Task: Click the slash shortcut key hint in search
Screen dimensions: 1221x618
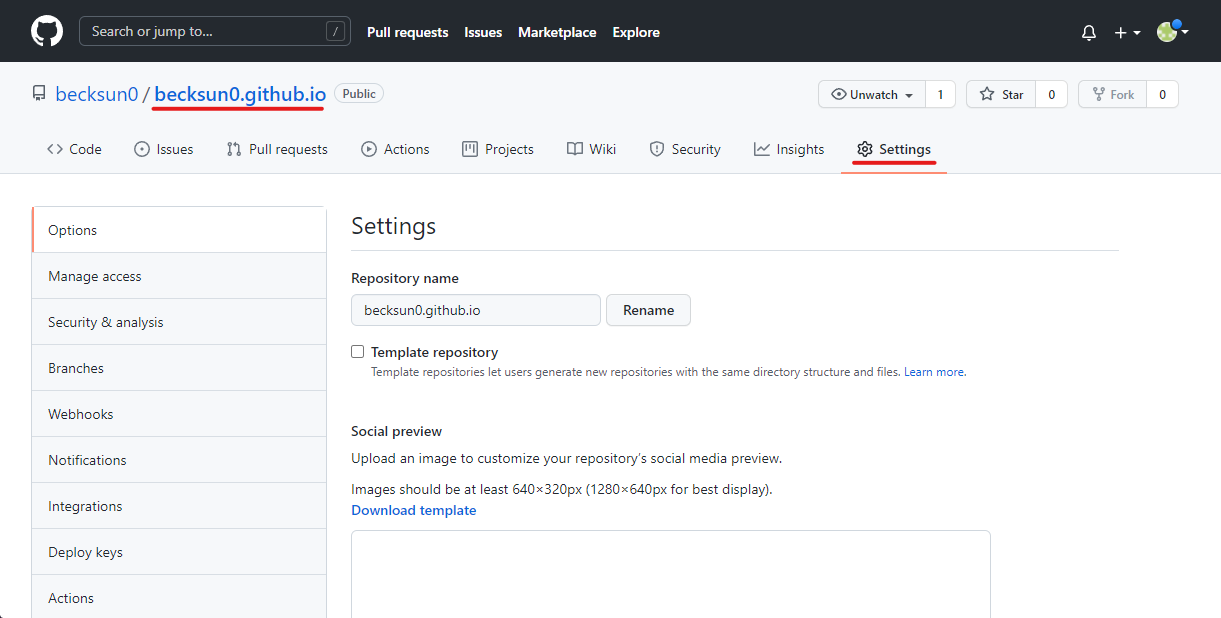Action: (334, 32)
